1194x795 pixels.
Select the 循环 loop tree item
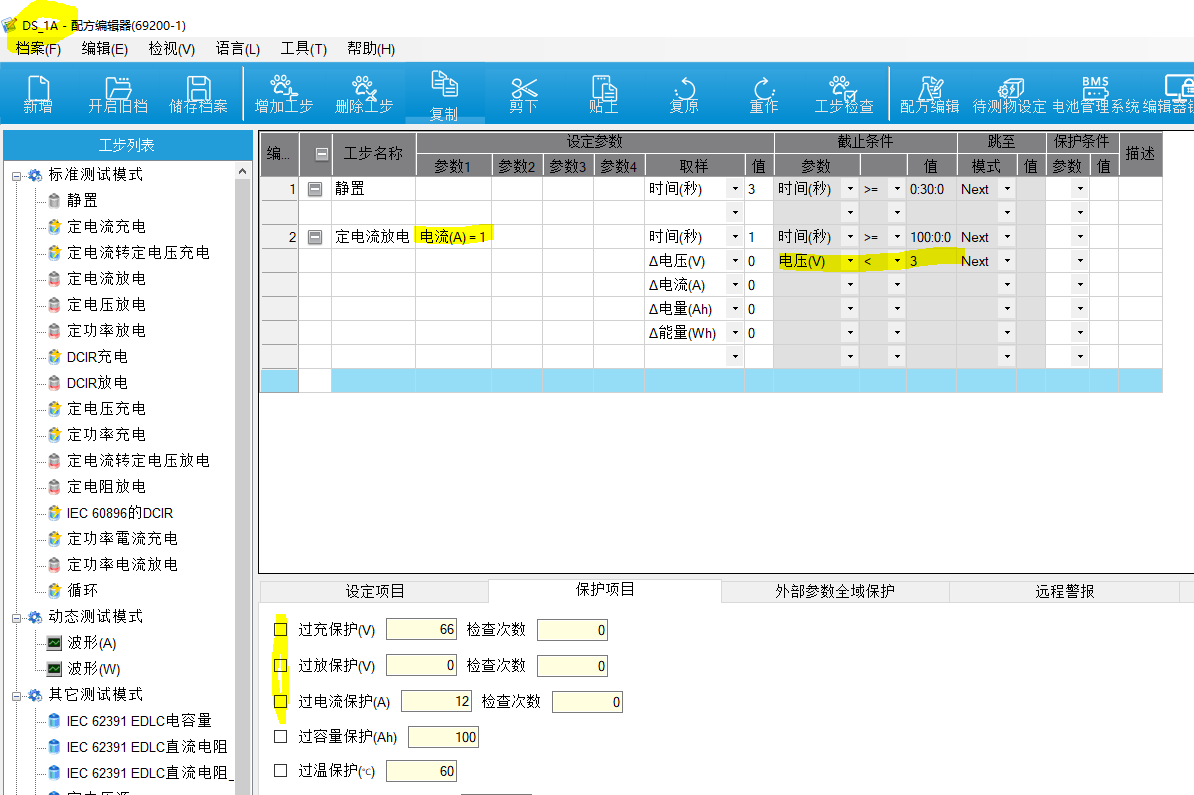tap(82, 590)
